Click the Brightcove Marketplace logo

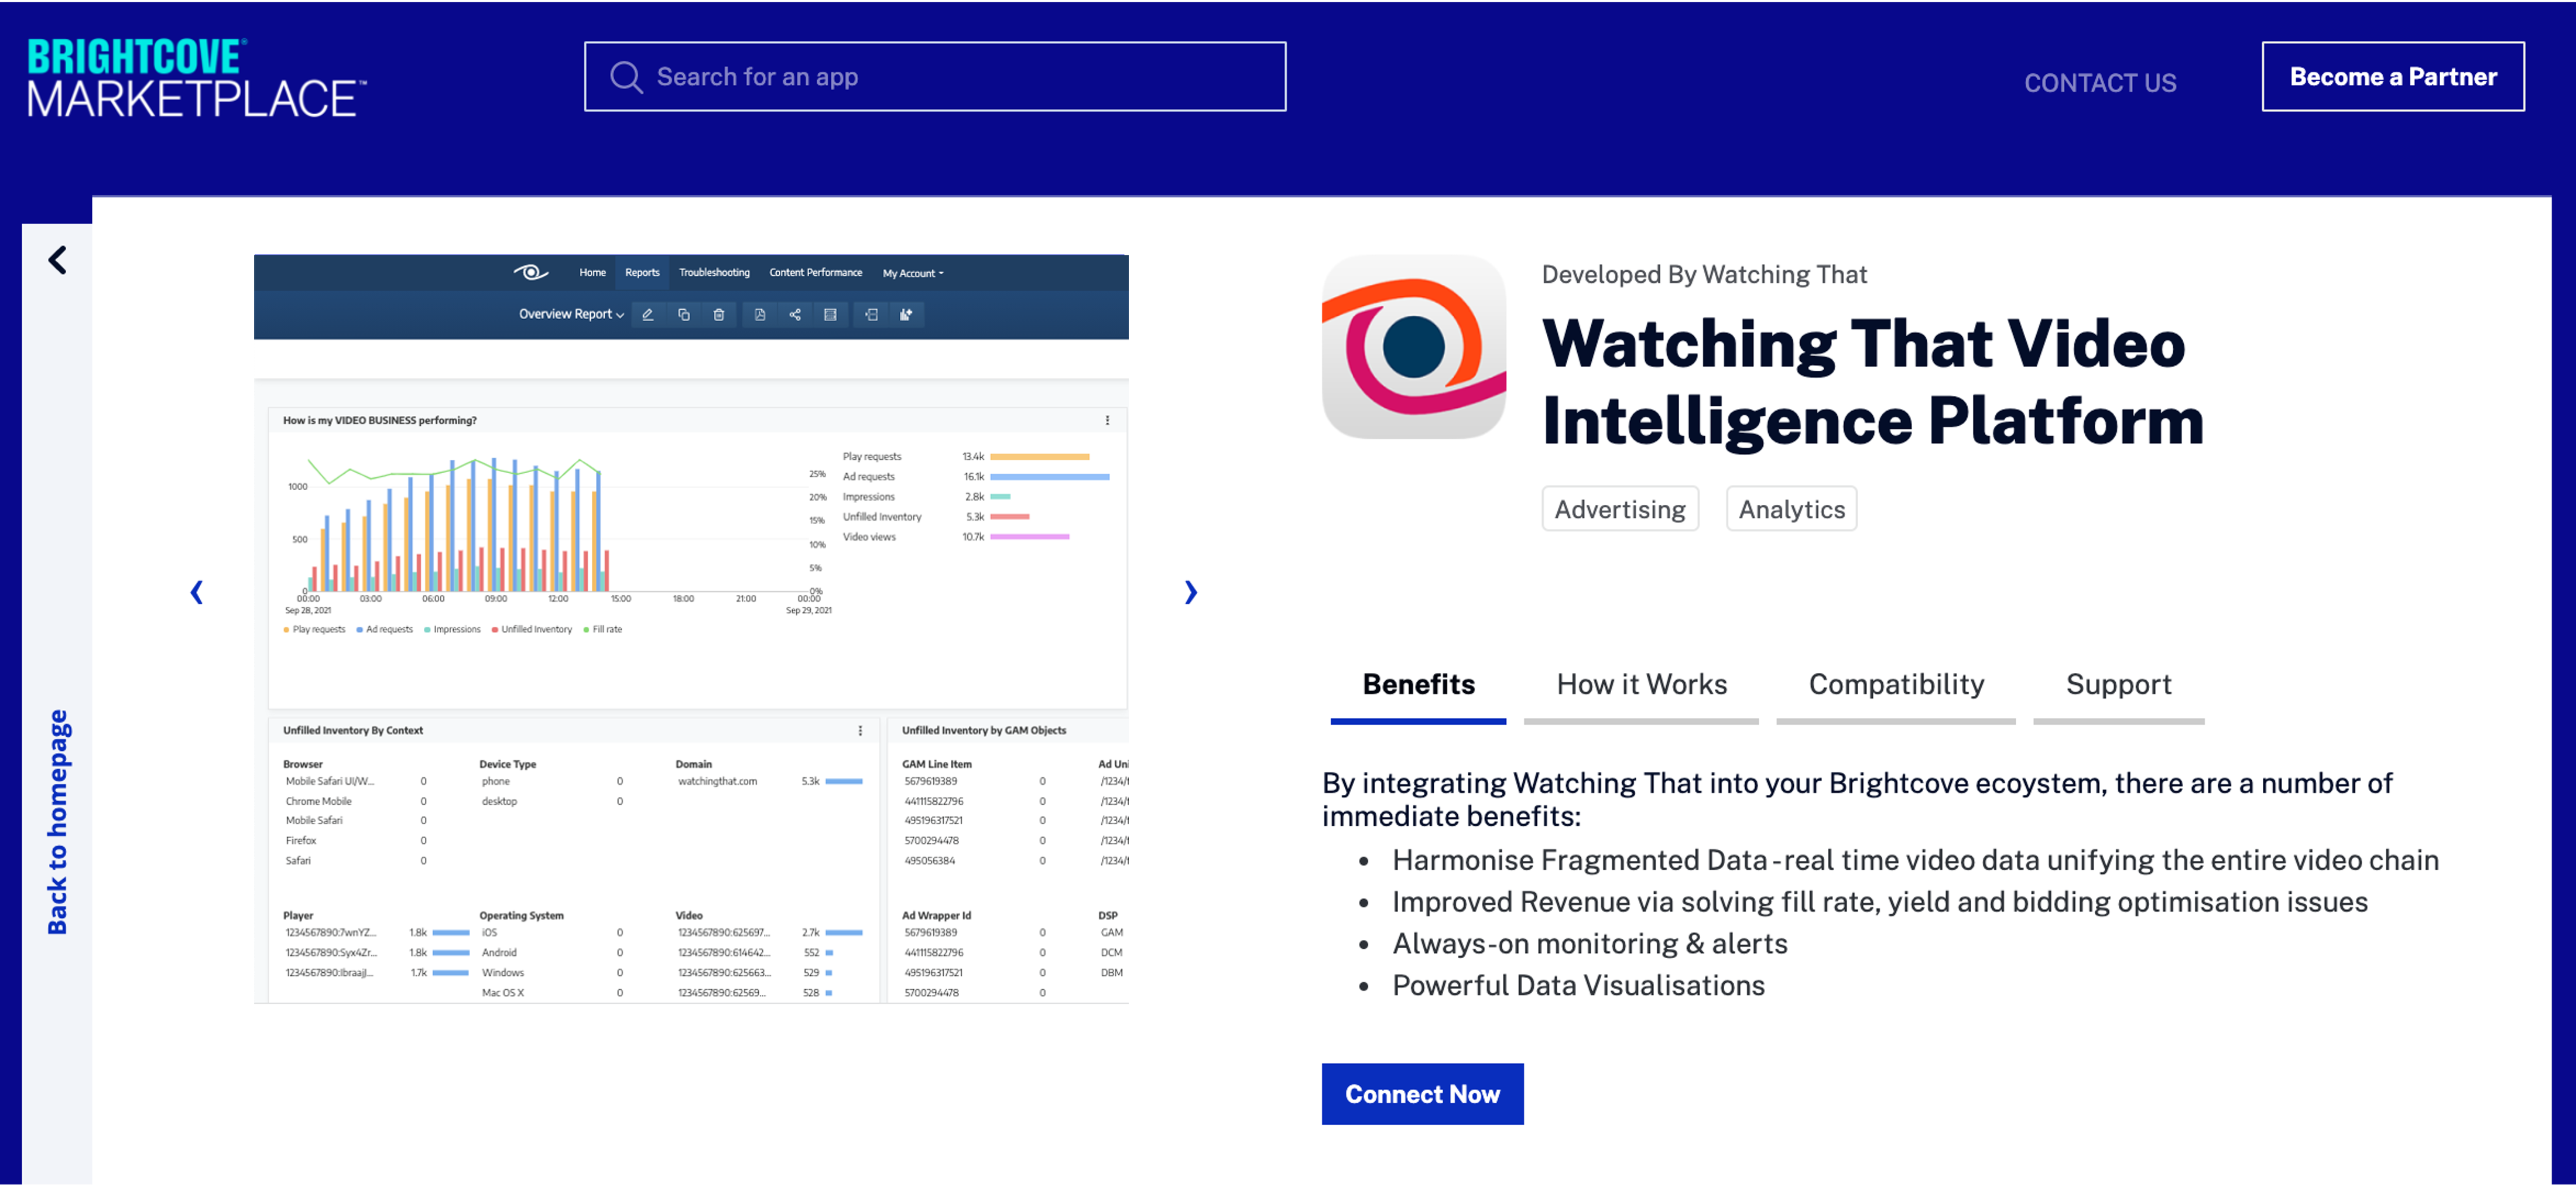pyautogui.click(x=197, y=78)
